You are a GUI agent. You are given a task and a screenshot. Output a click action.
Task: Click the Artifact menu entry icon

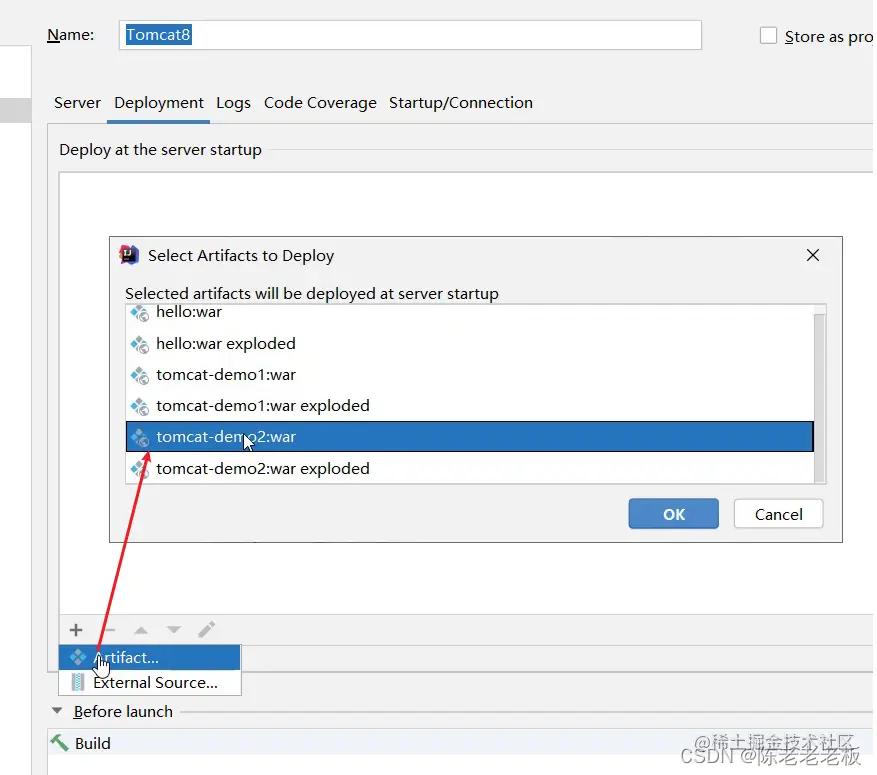click(x=78, y=657)
